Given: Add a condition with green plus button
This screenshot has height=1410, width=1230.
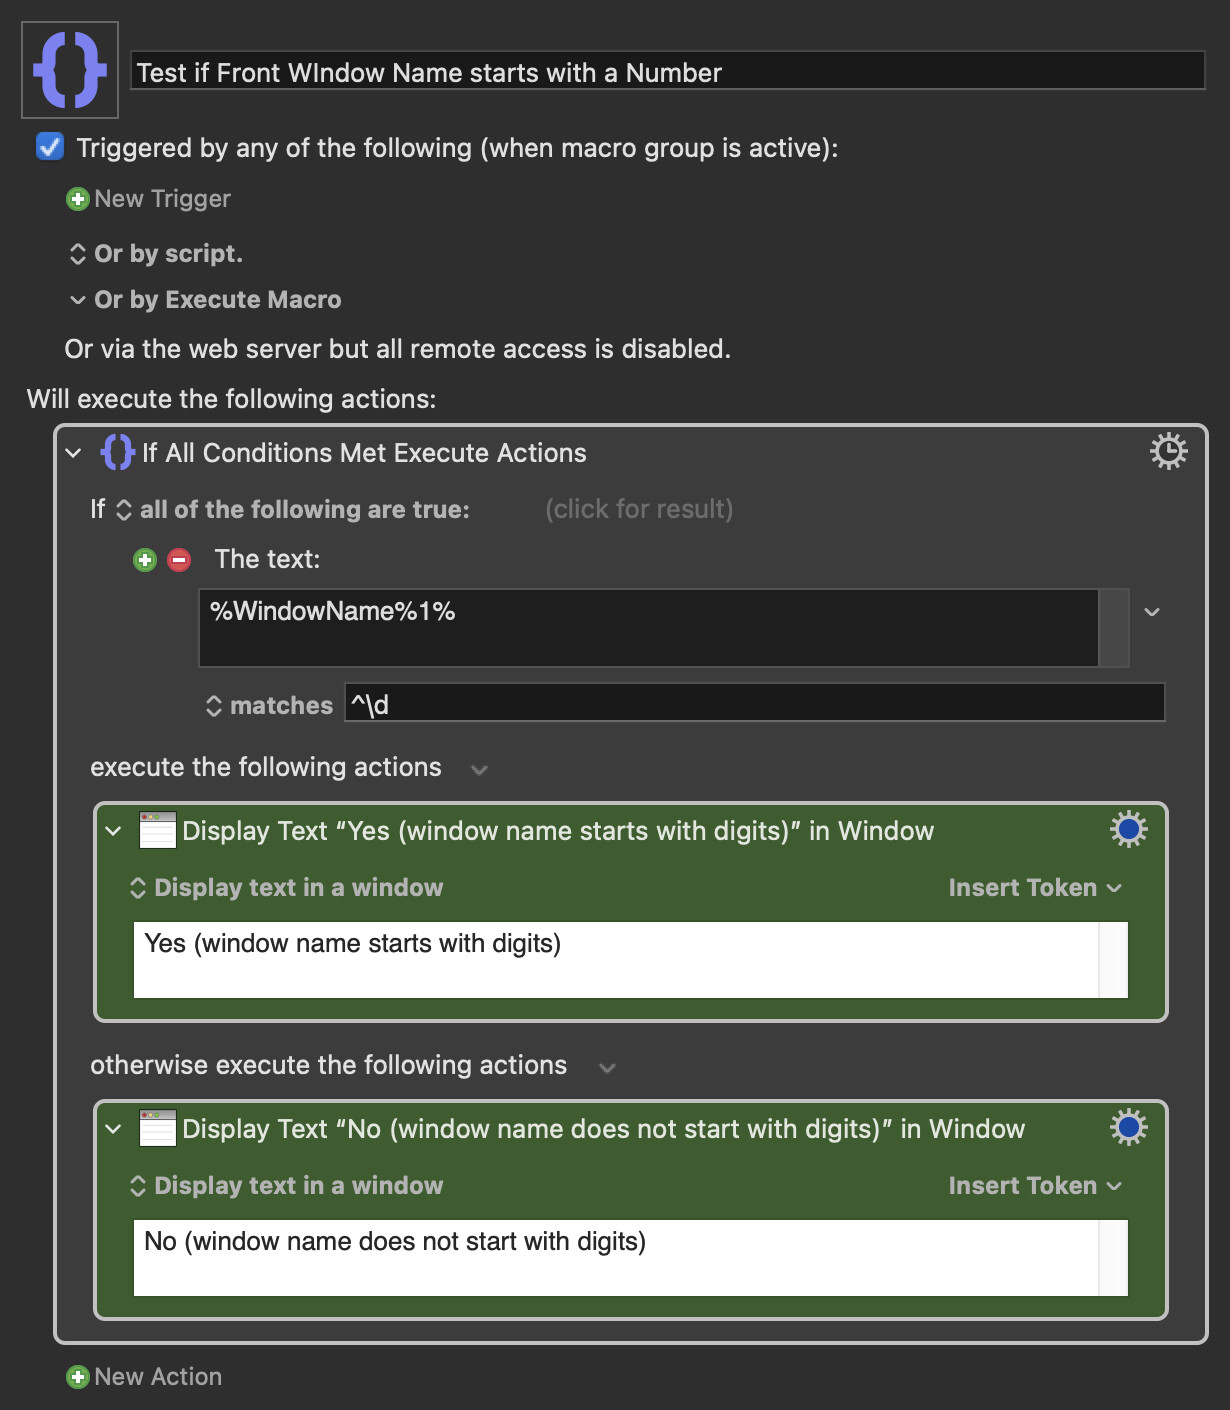Looking at the screenshot, I should [x=145, y=560].
